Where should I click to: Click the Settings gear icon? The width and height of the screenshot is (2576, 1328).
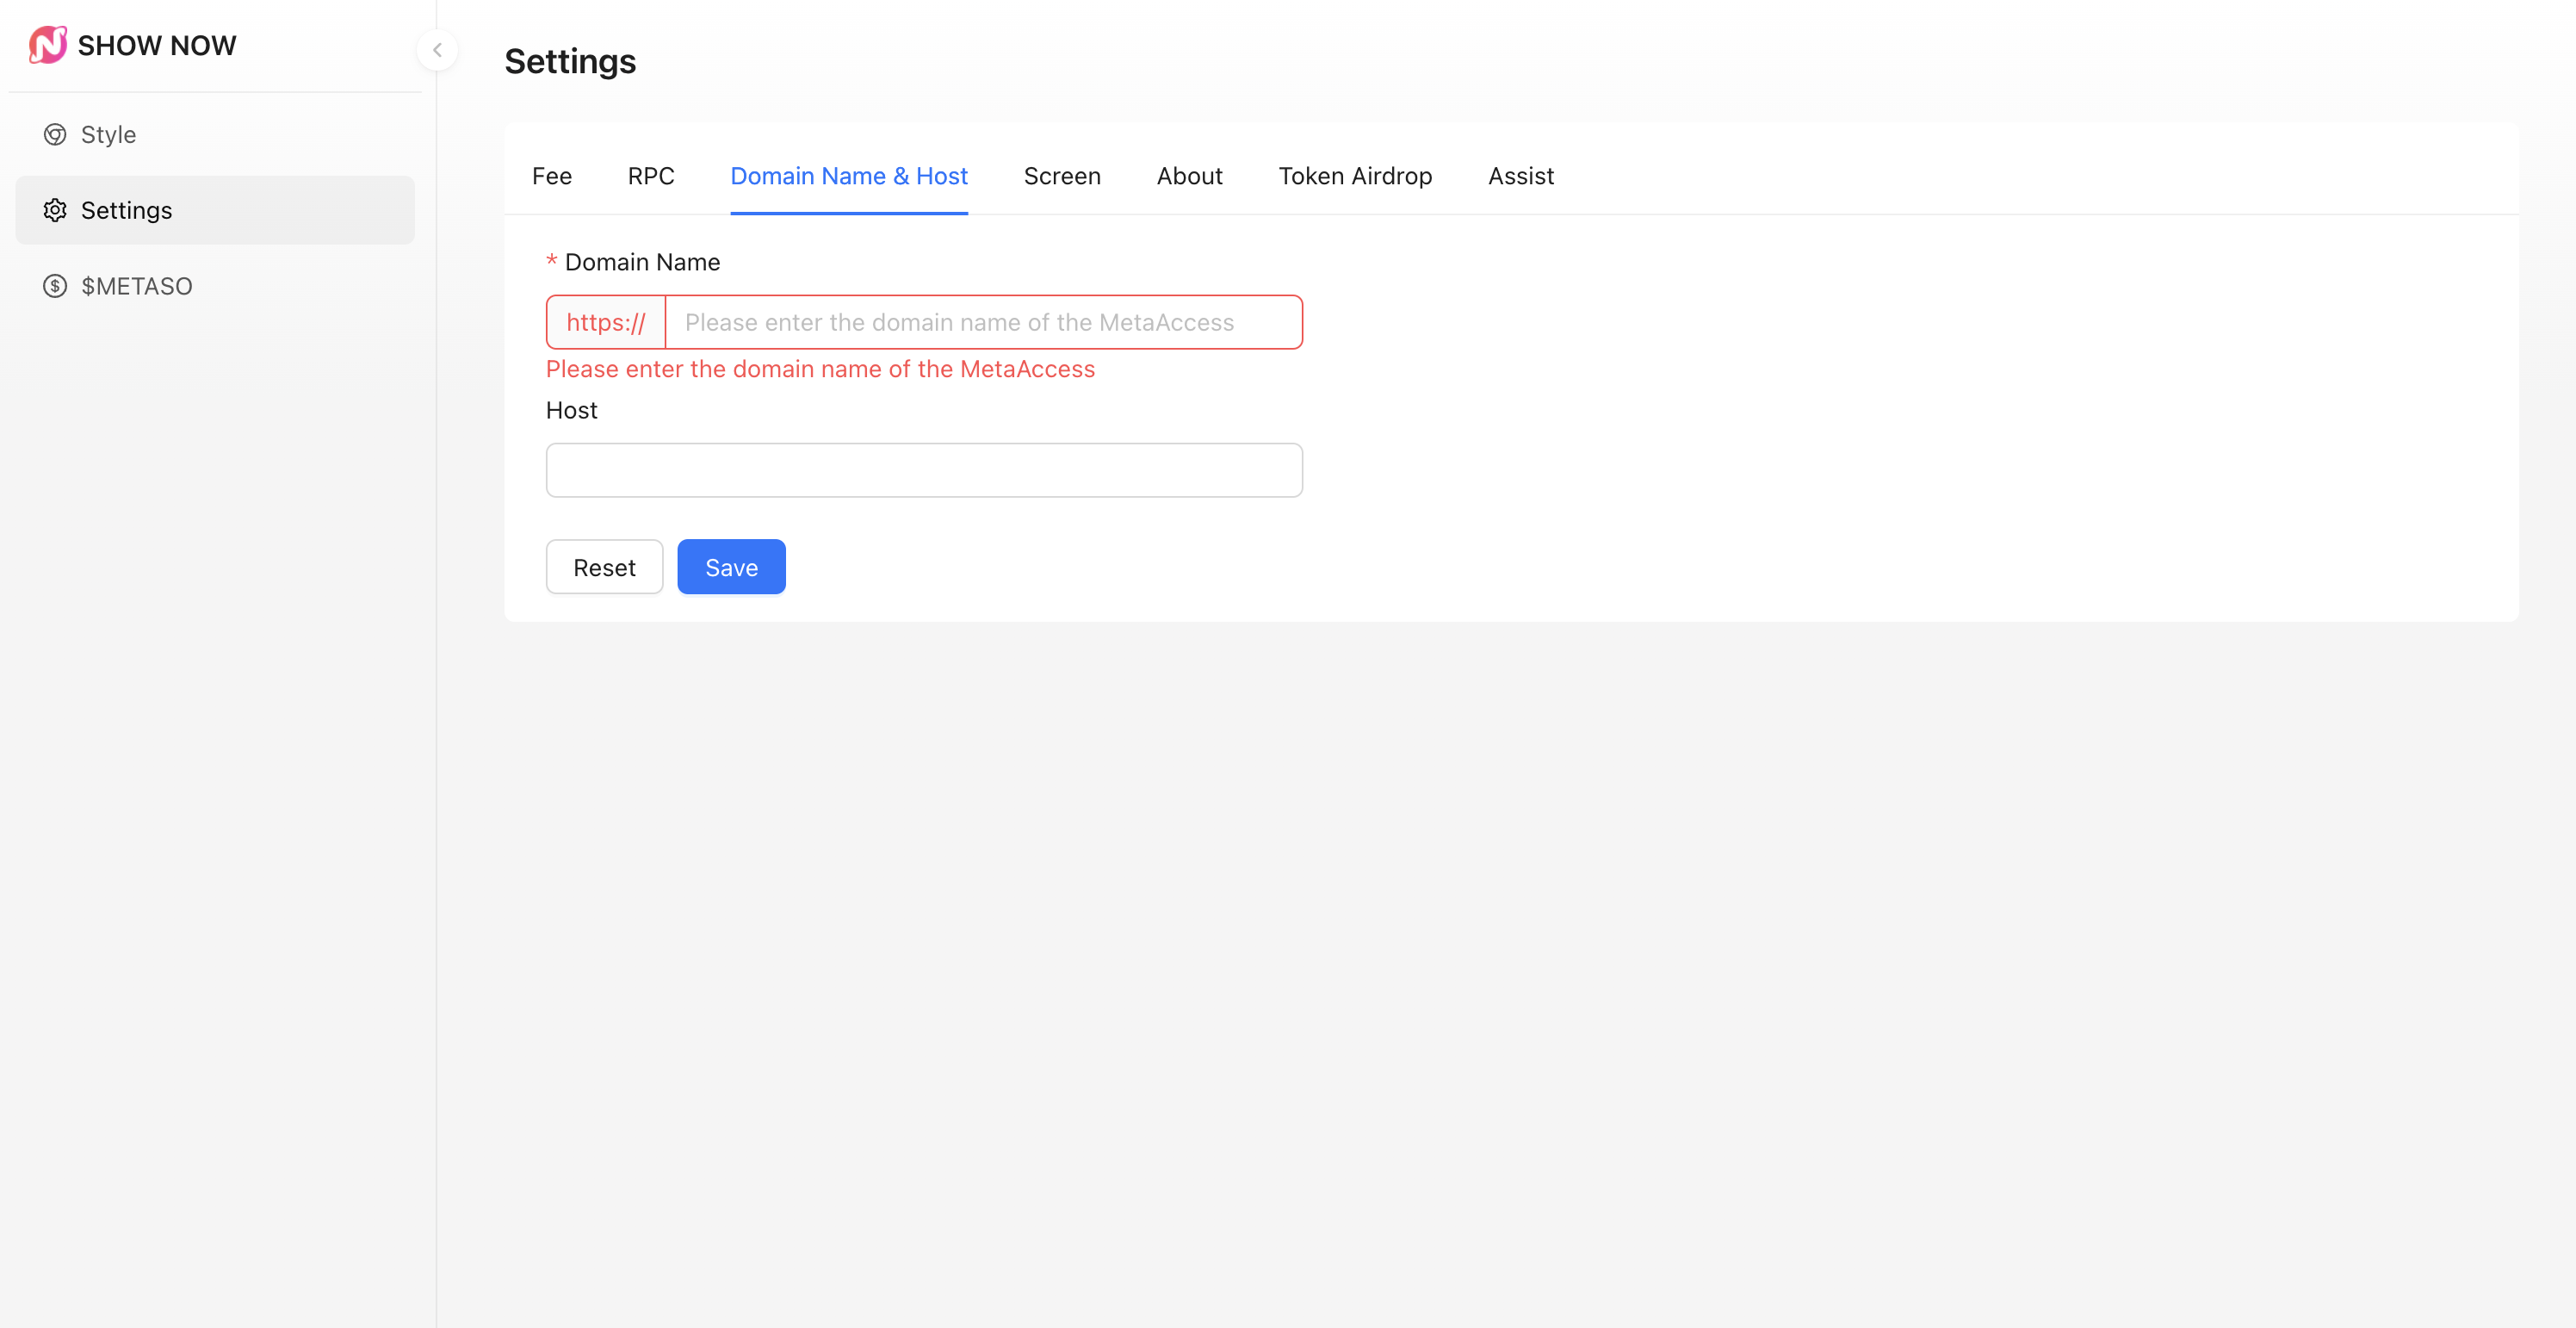tap(55, 210)
